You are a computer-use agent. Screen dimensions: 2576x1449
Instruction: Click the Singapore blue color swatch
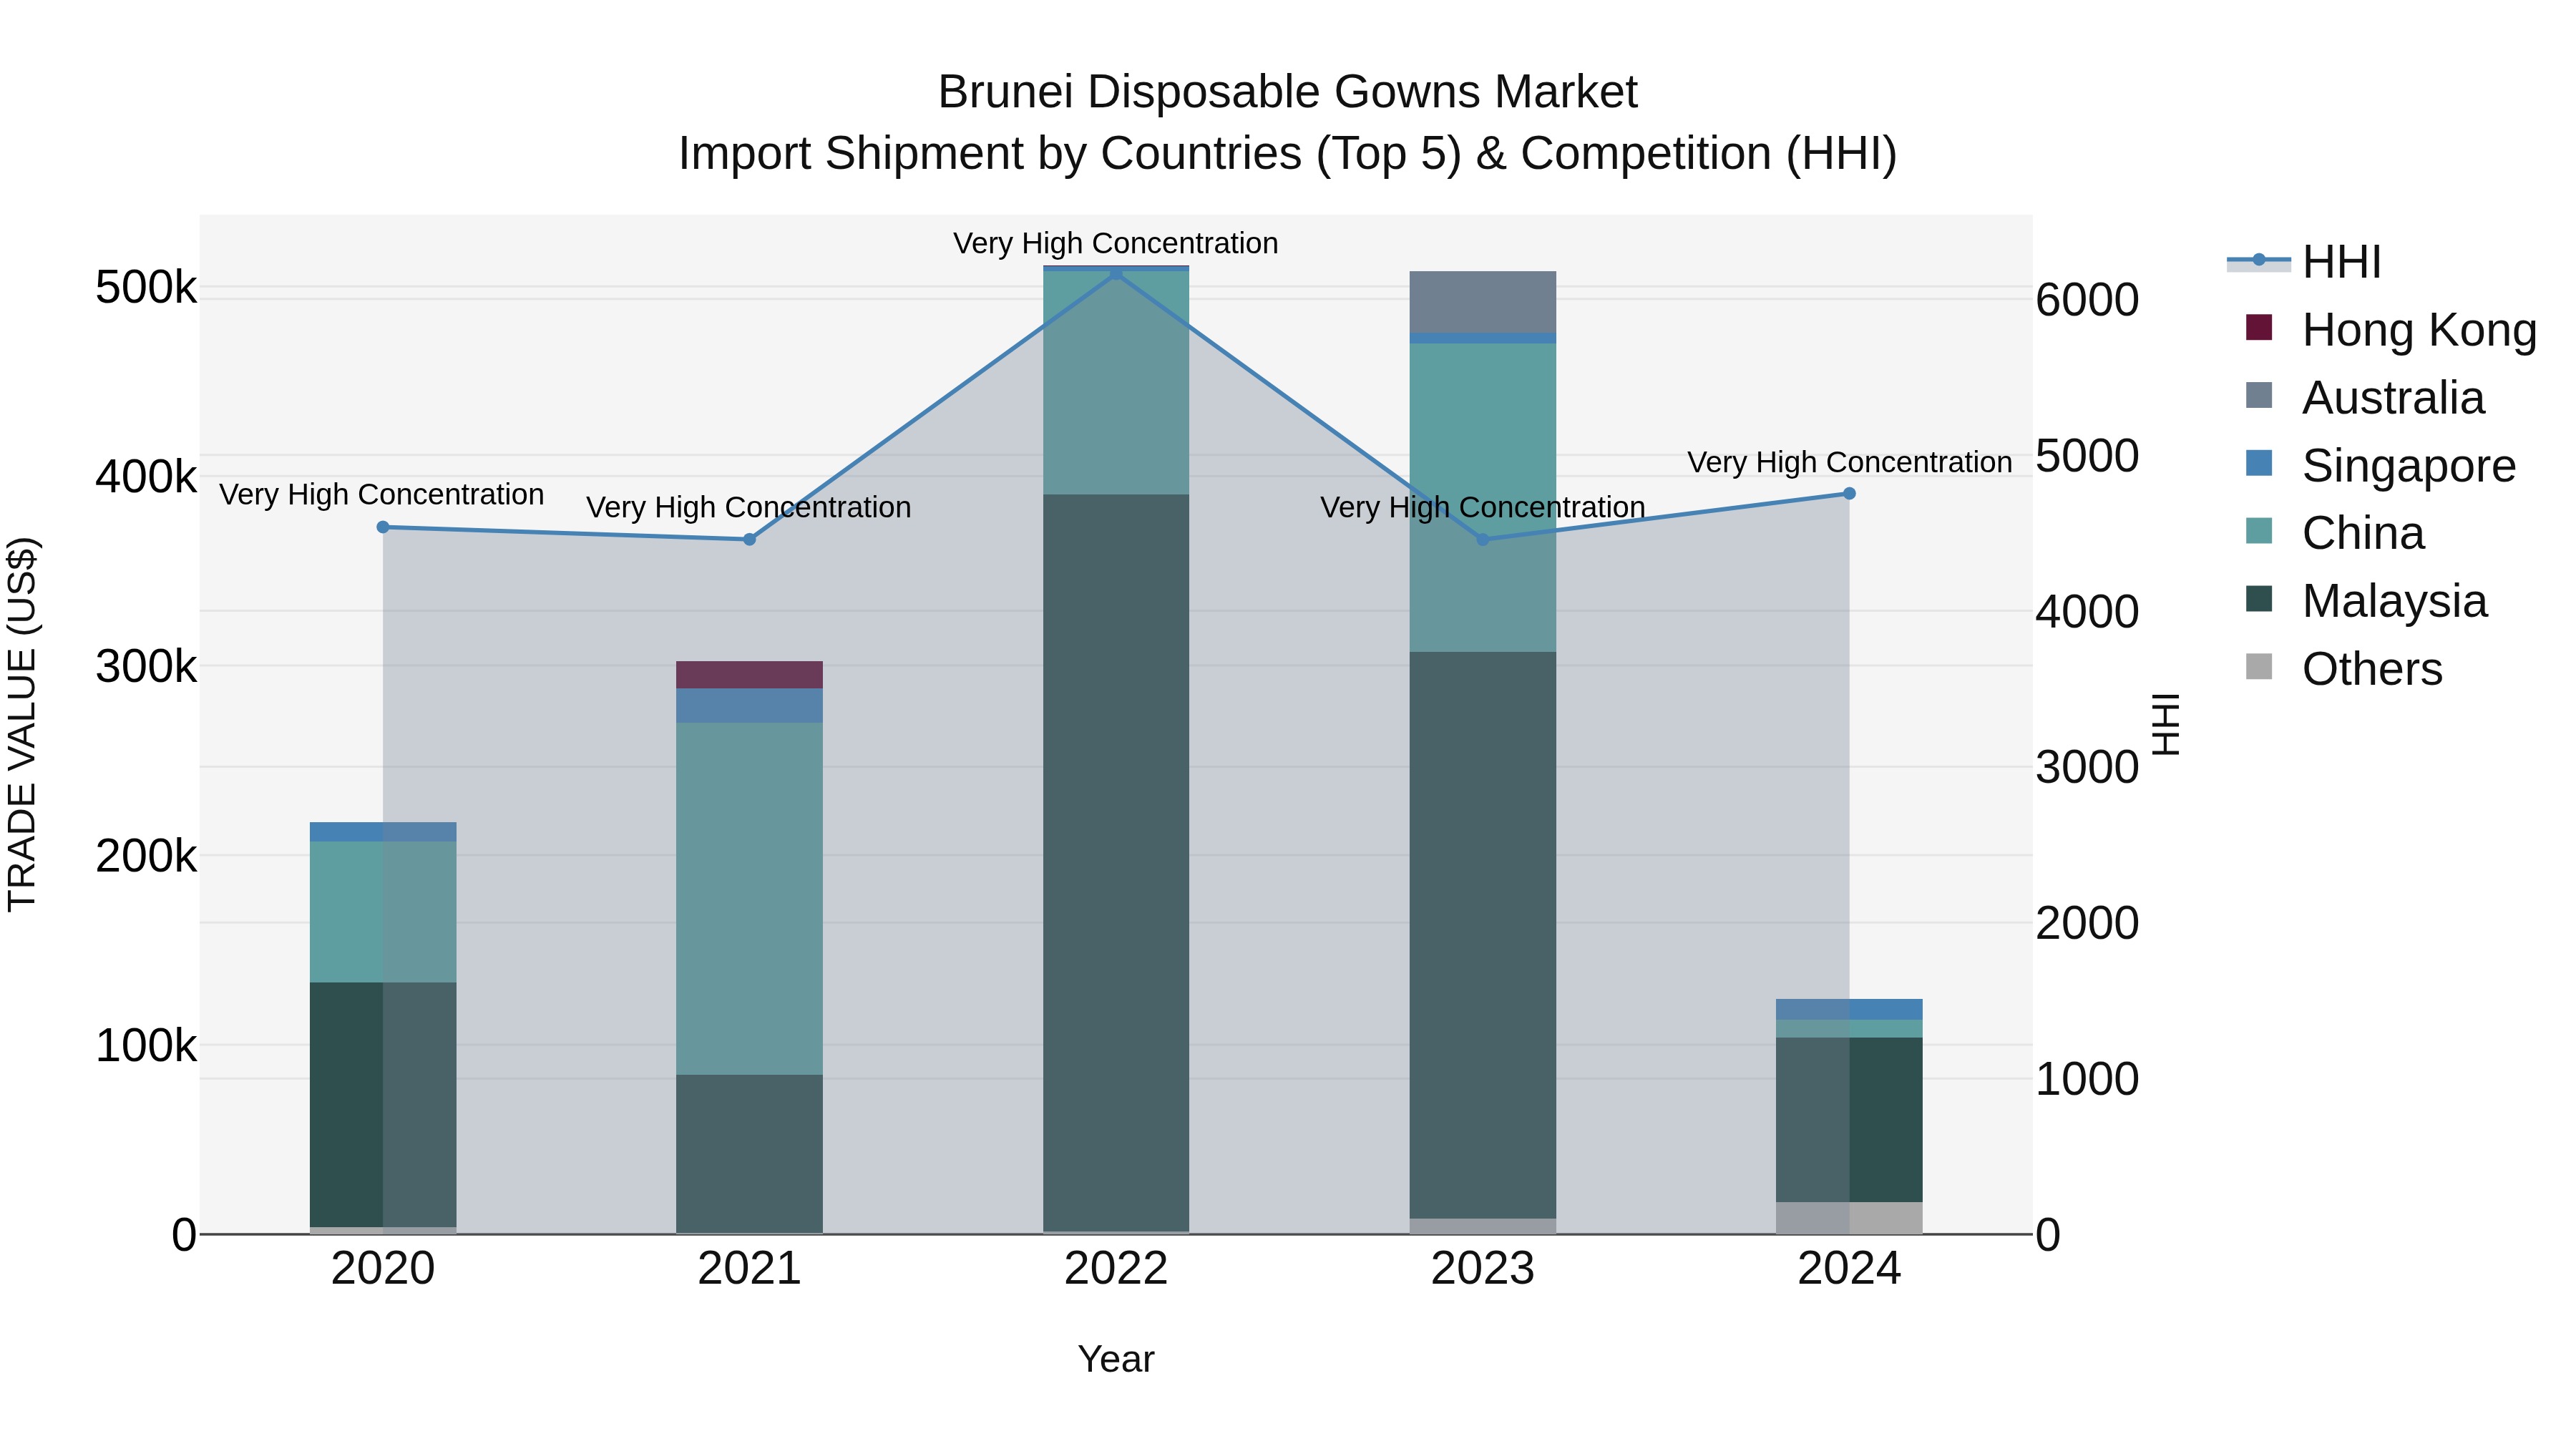pyautogui.click(x=2259, y=464)
